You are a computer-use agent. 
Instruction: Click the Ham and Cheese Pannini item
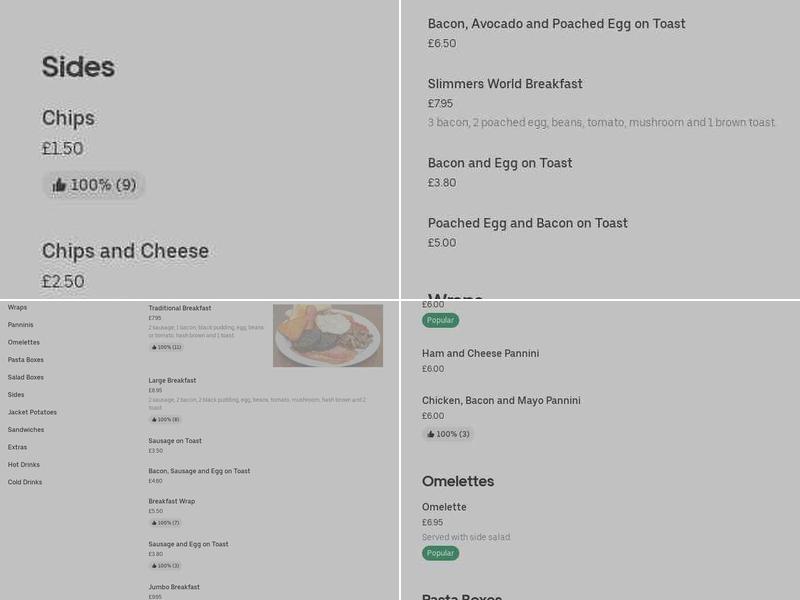point(480,353)
